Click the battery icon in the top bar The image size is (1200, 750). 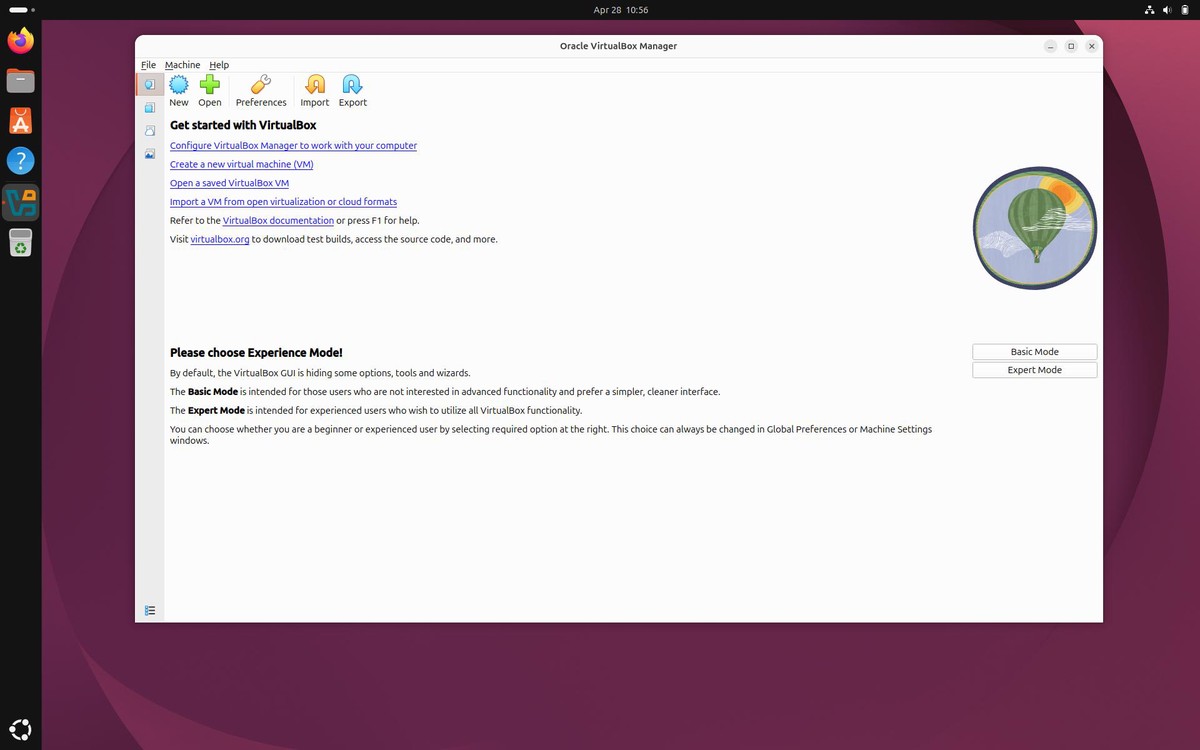coord(1184,10)
